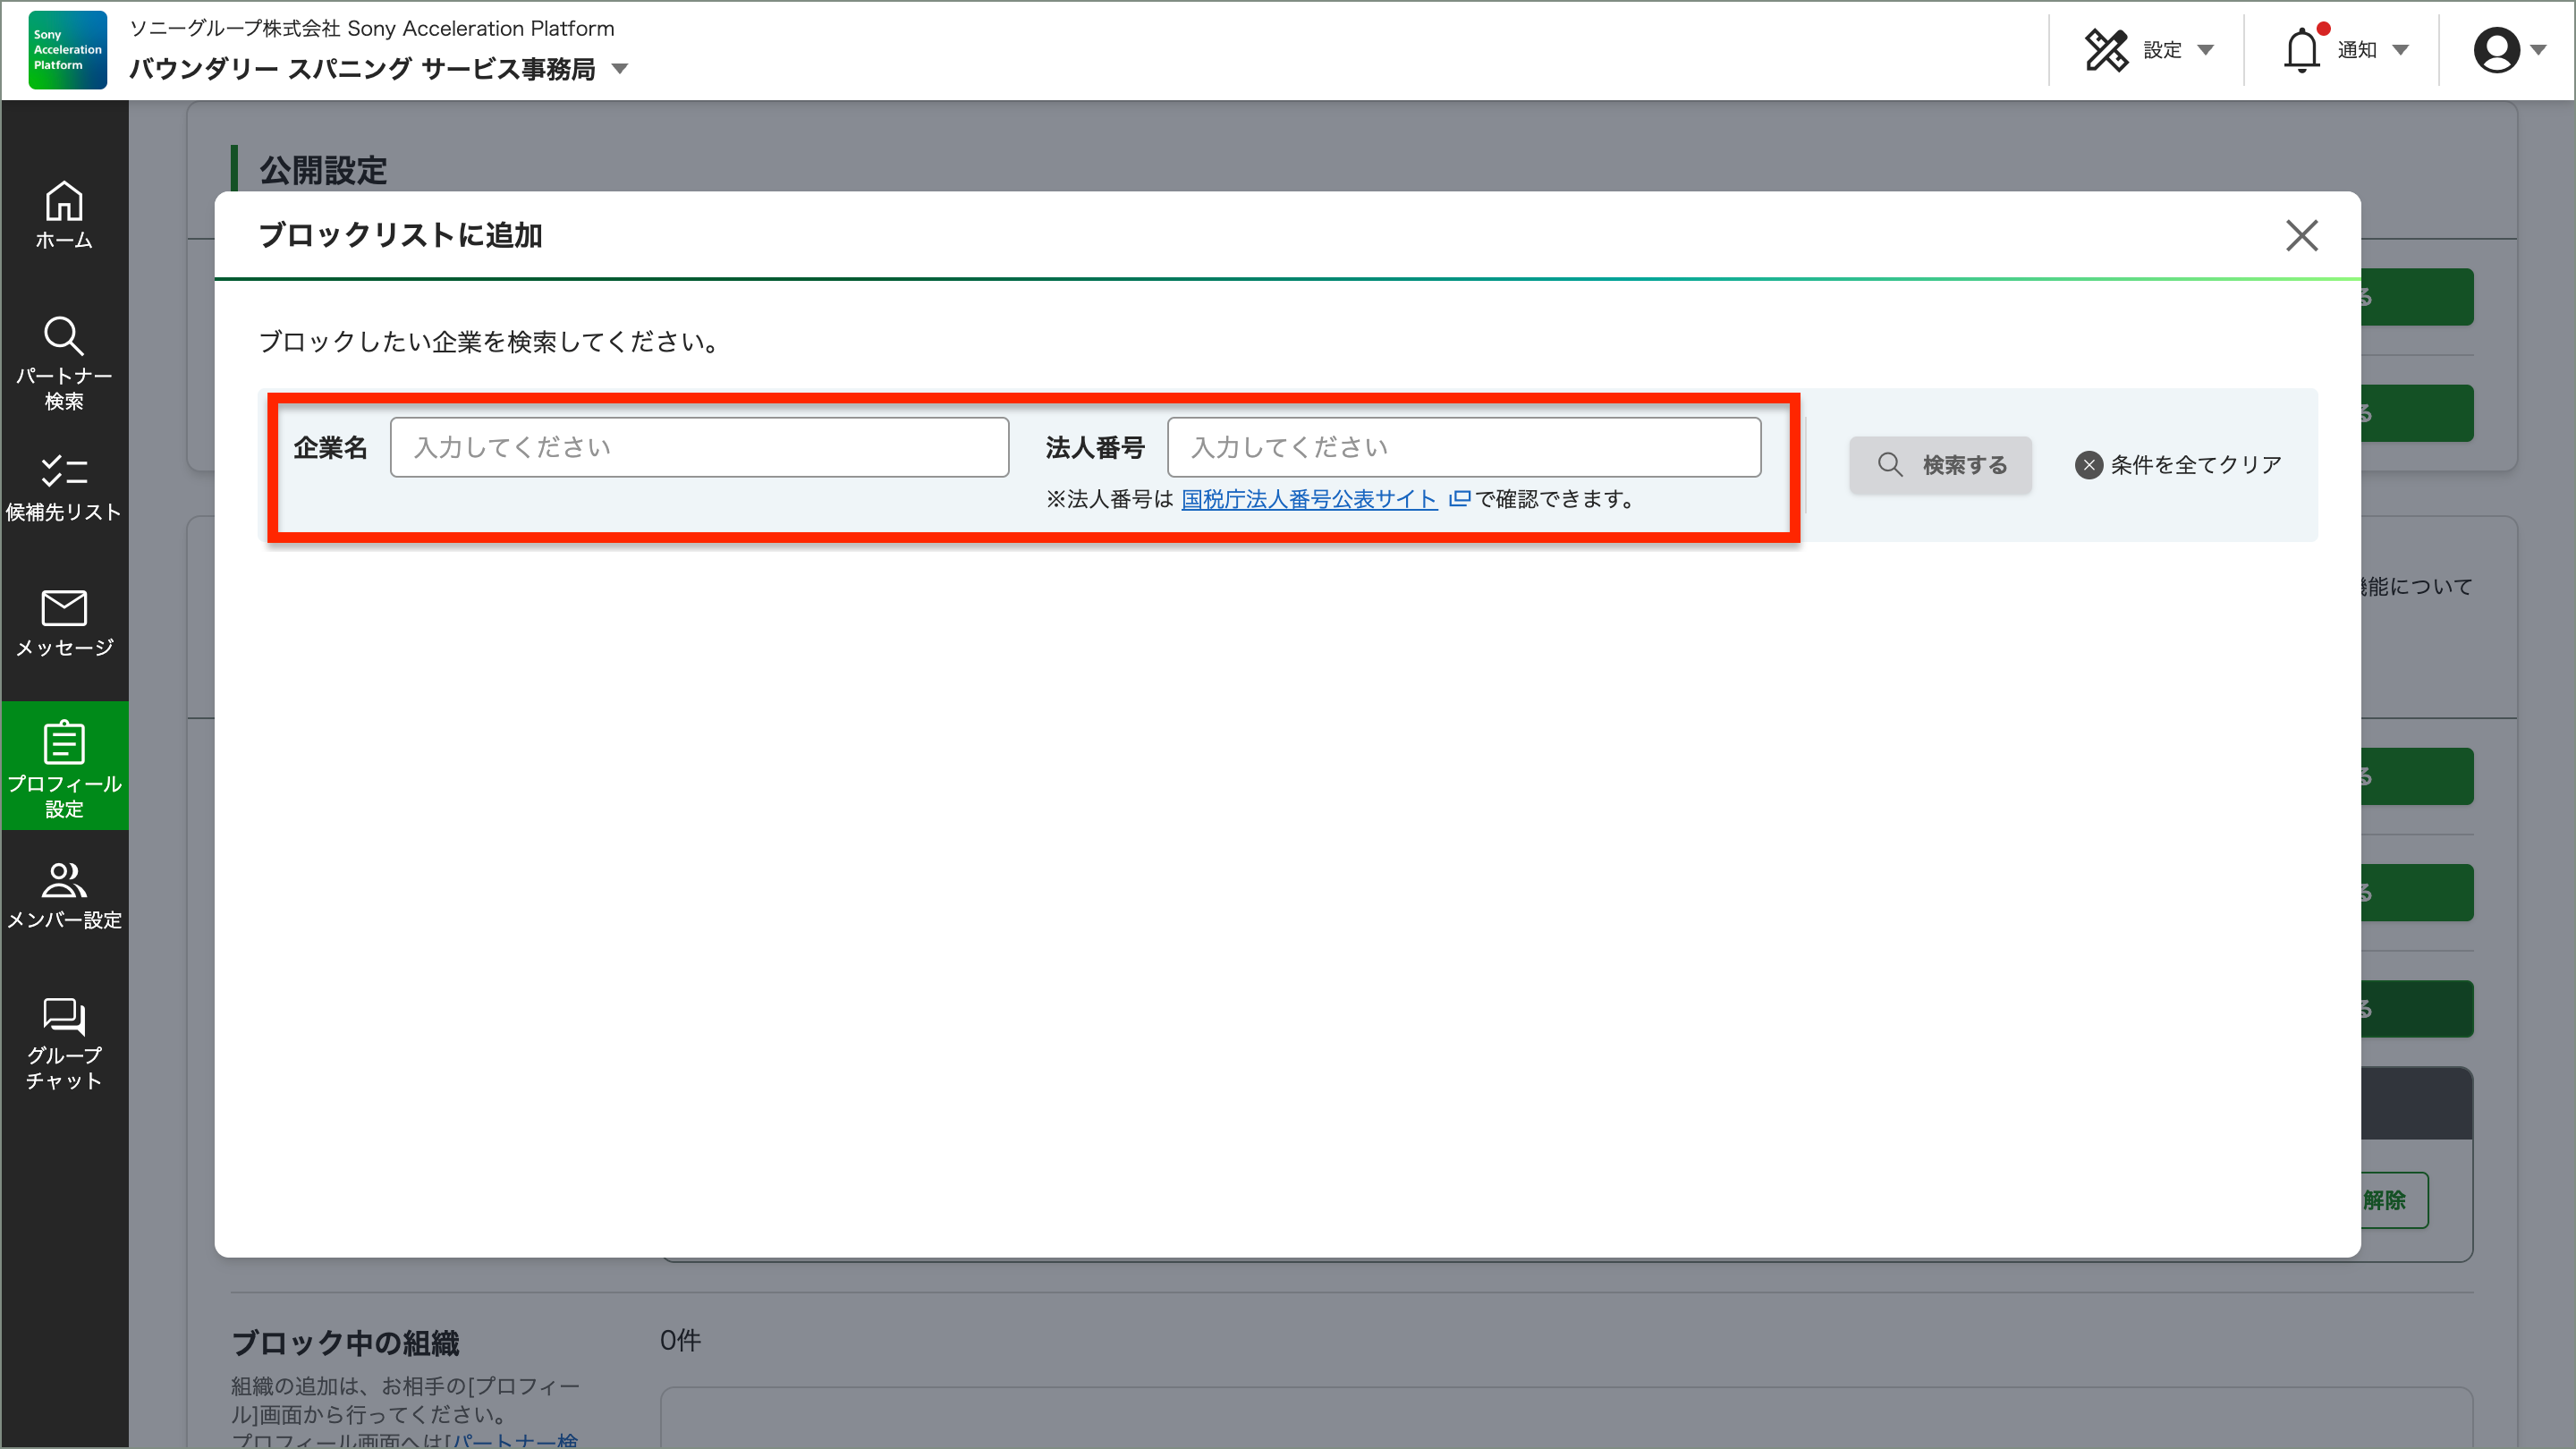The height and width of the screenshot is (1449, 2576).
Task: Close the ブロックリストに追加 dialog
Action: click(2302, 235)
